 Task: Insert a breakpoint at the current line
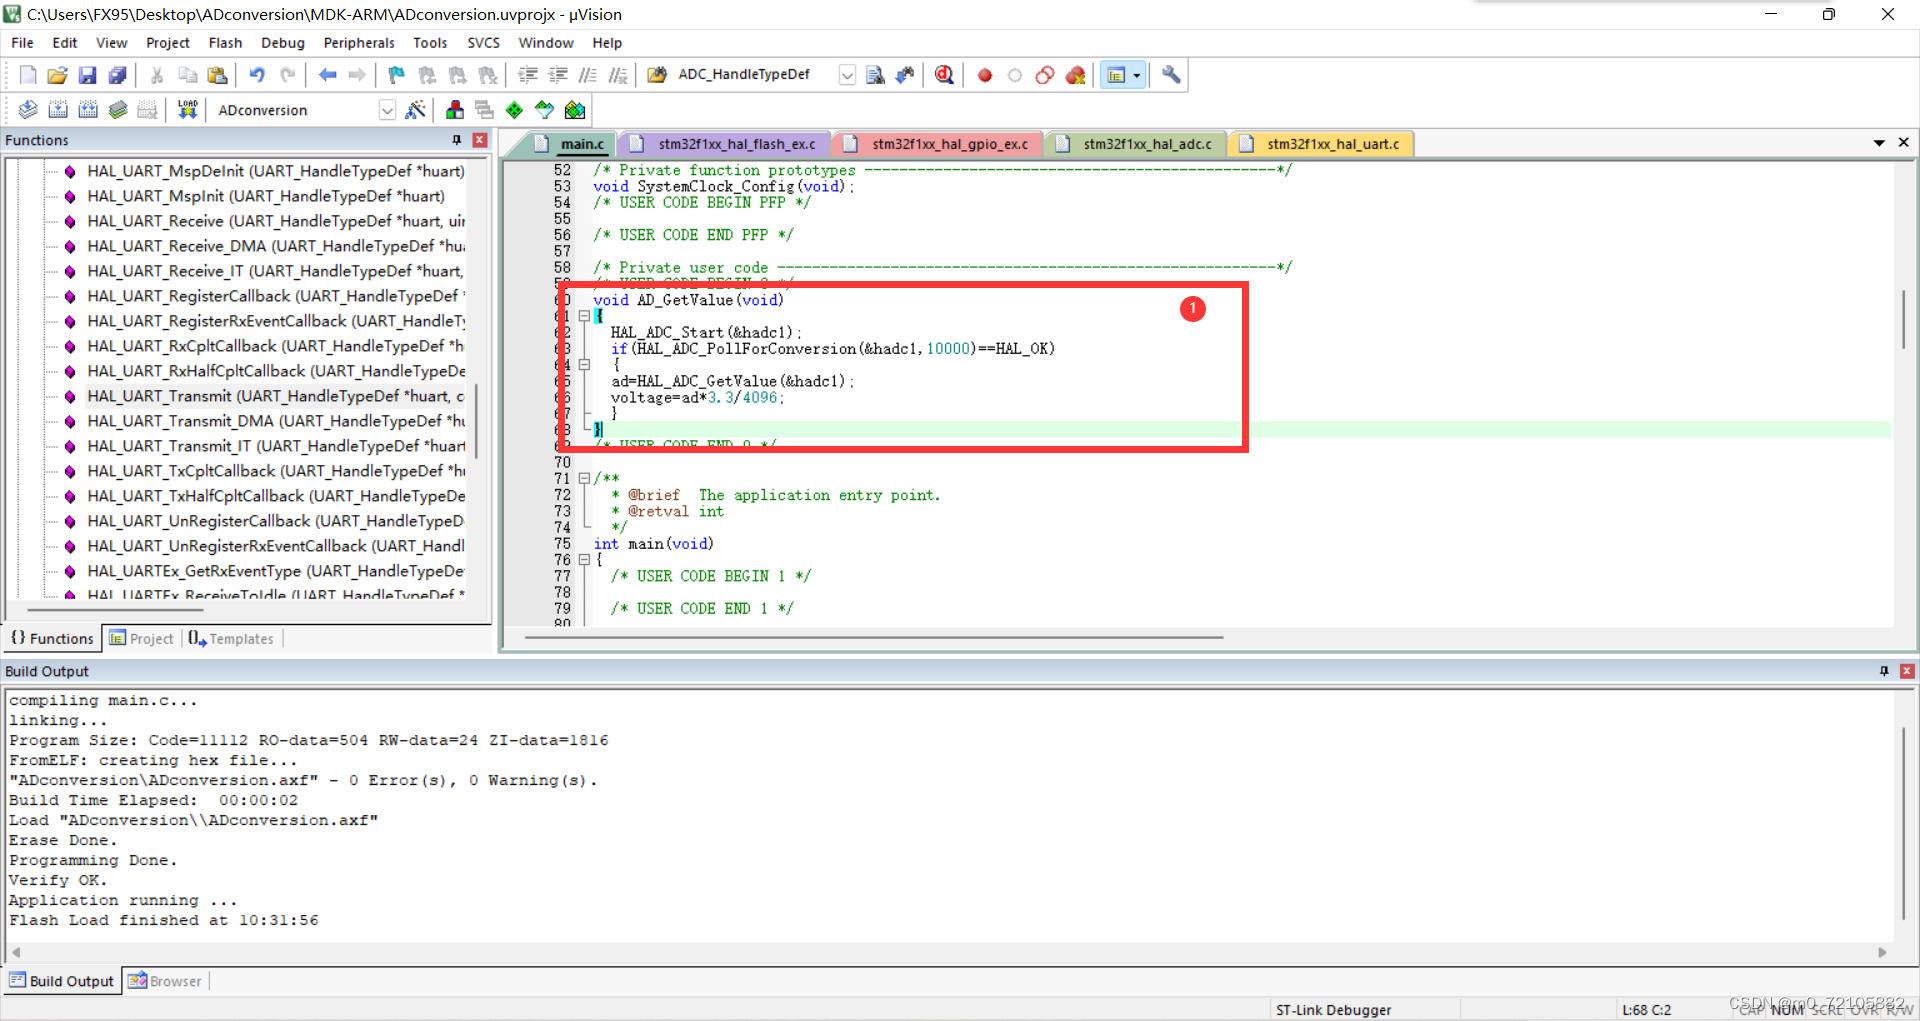pos(984,75)
